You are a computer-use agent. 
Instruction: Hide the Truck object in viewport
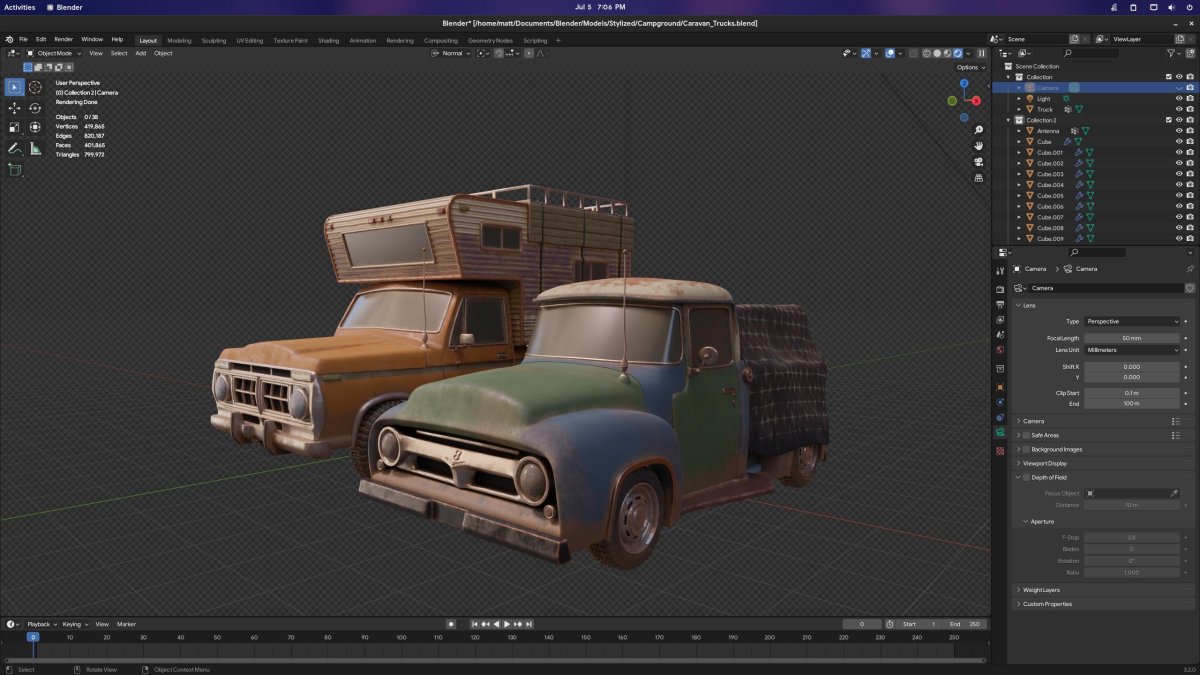1178,109
